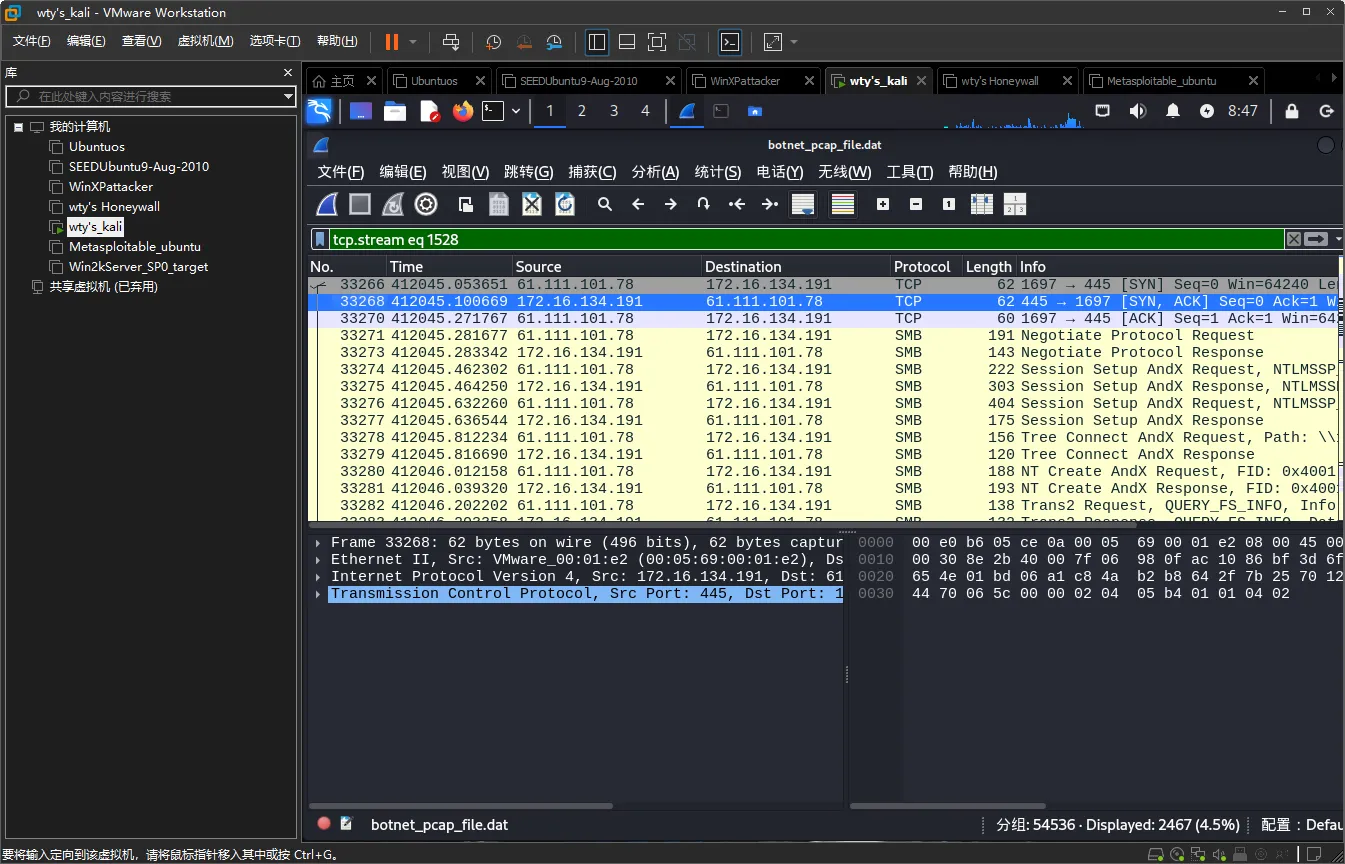Switch to the WinXPattacker VM tab

[745, 81]
